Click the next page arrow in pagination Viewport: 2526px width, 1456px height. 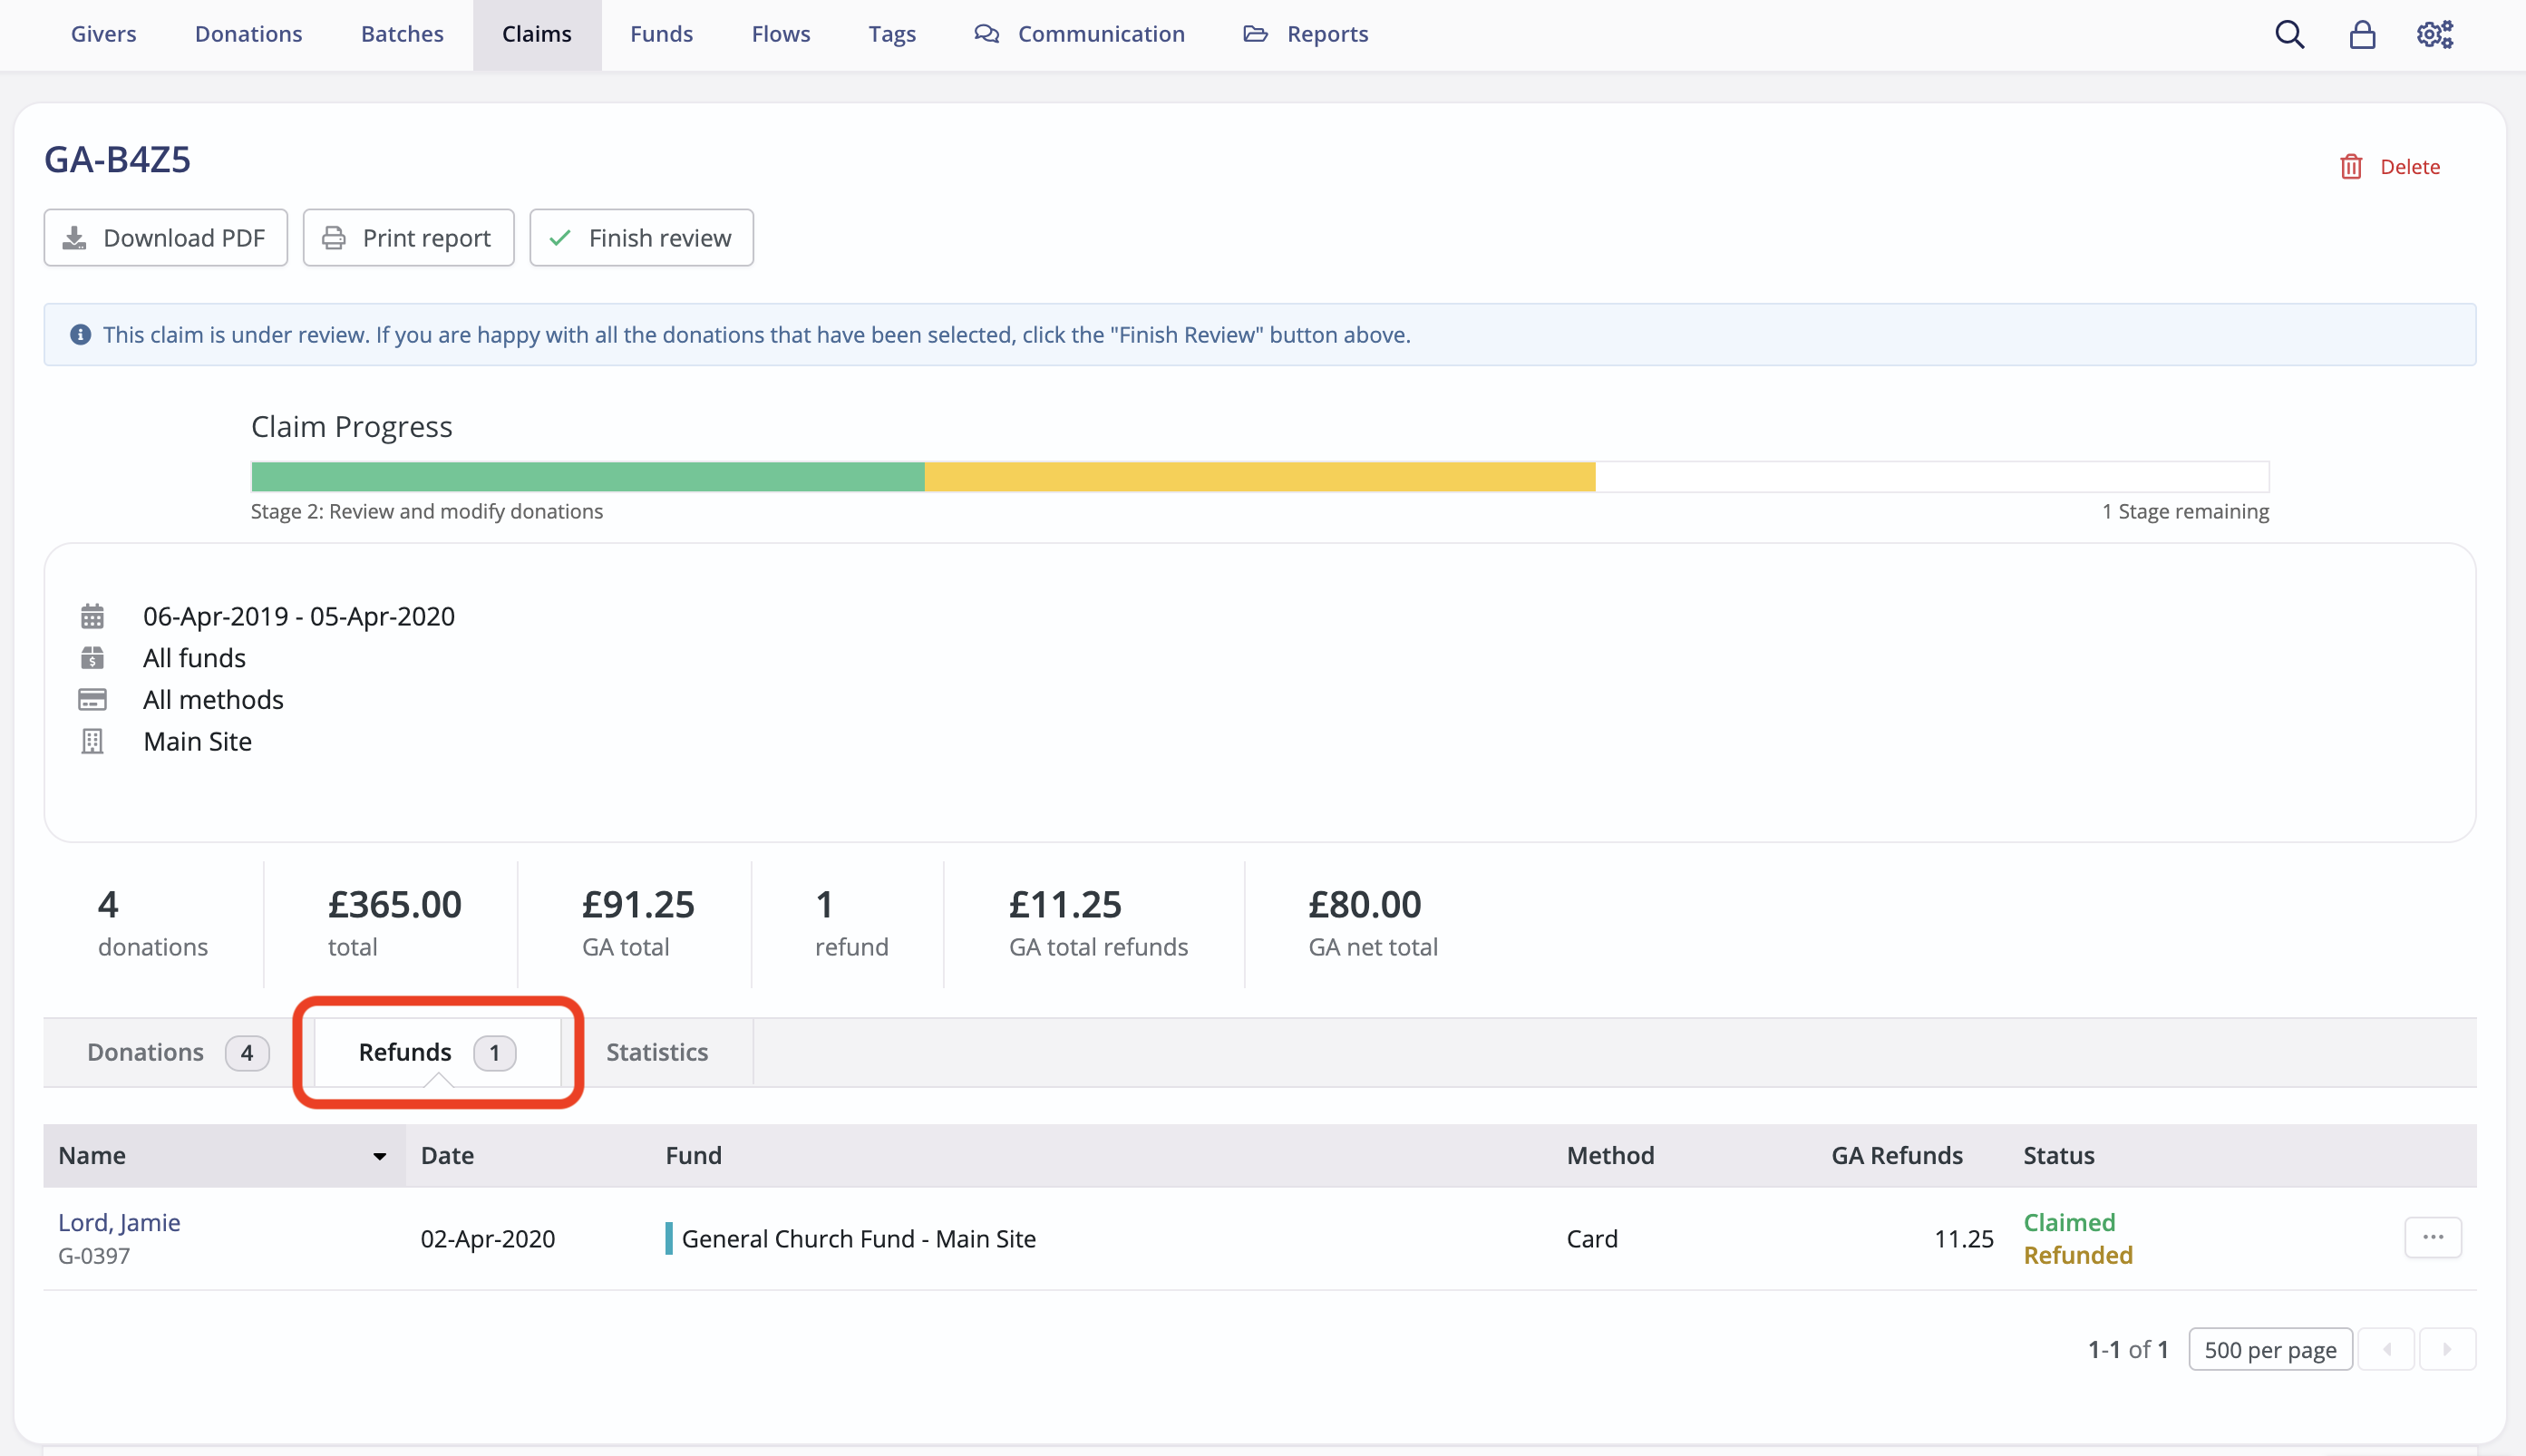tap(2447, 1349)
